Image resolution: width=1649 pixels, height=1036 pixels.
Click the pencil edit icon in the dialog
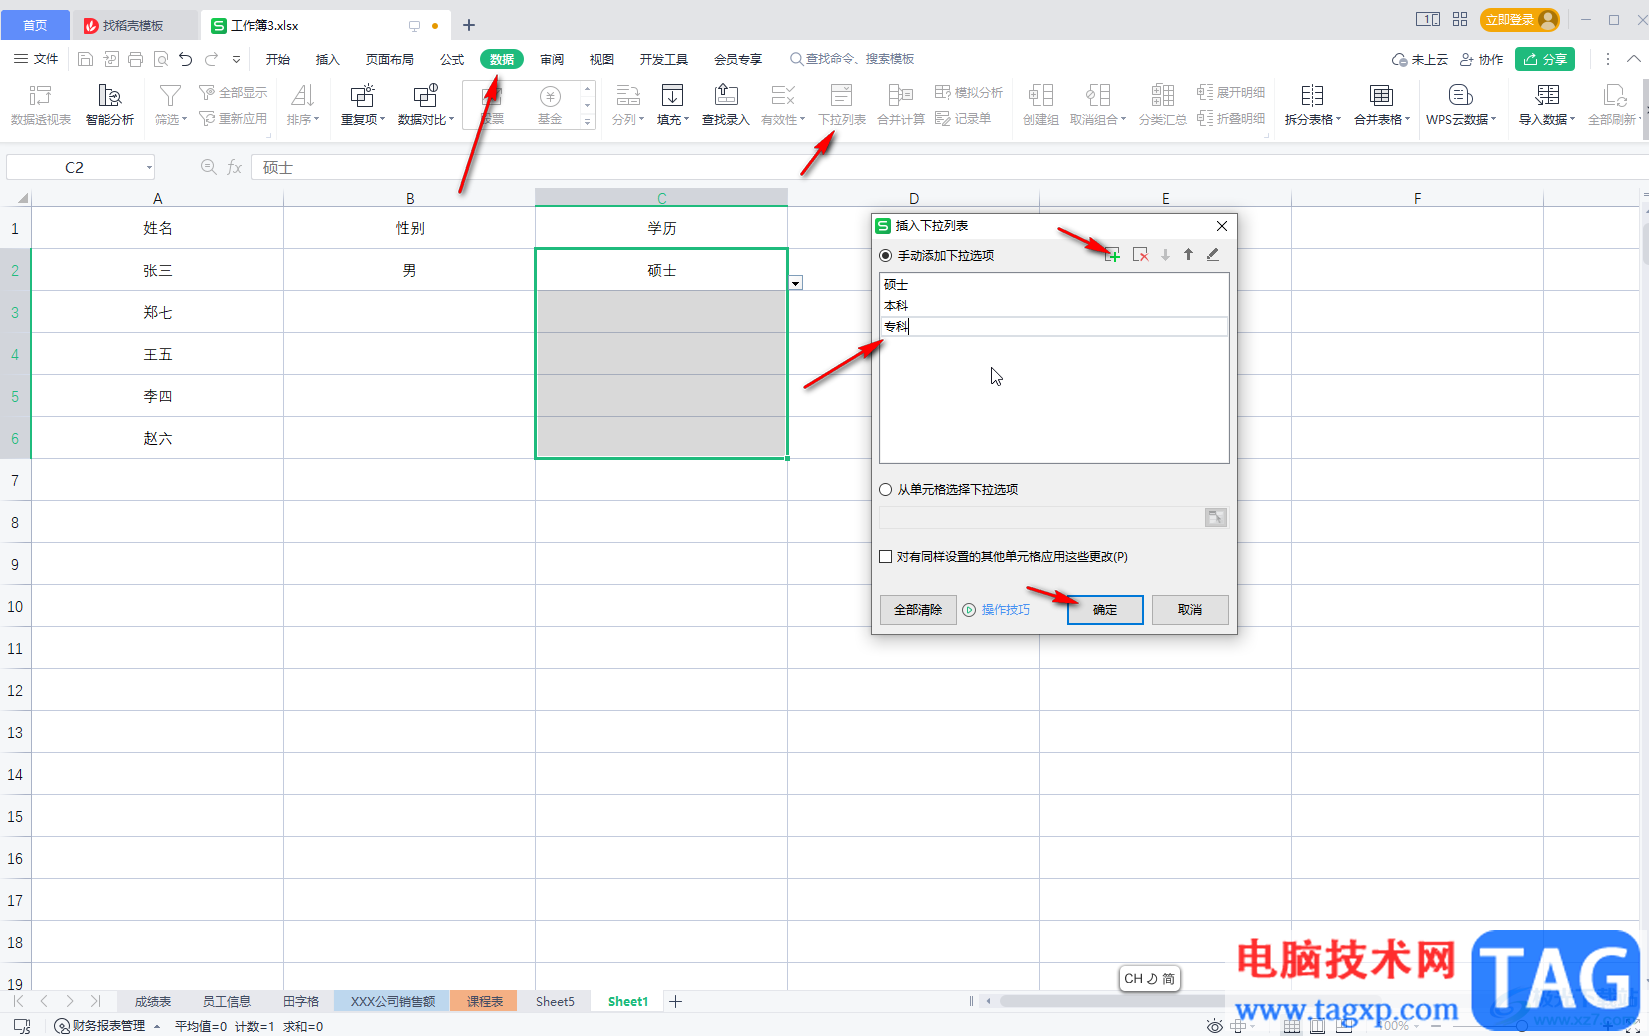coord(1213,255)
